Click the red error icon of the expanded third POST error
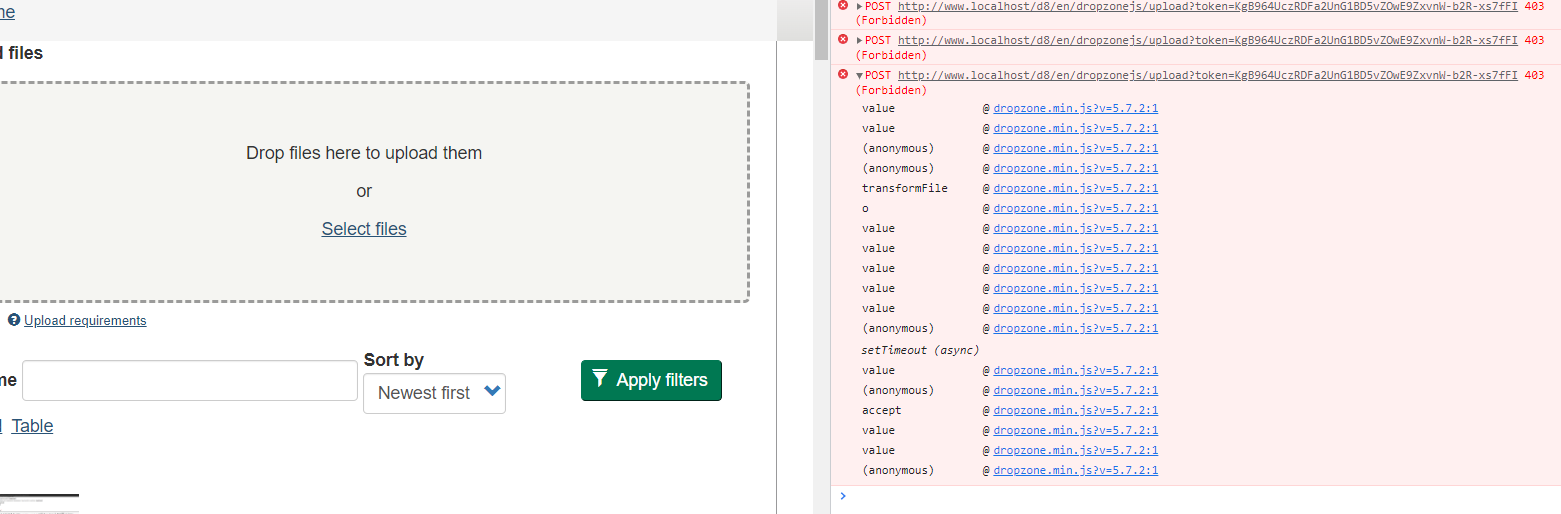 tap(842, 75)
